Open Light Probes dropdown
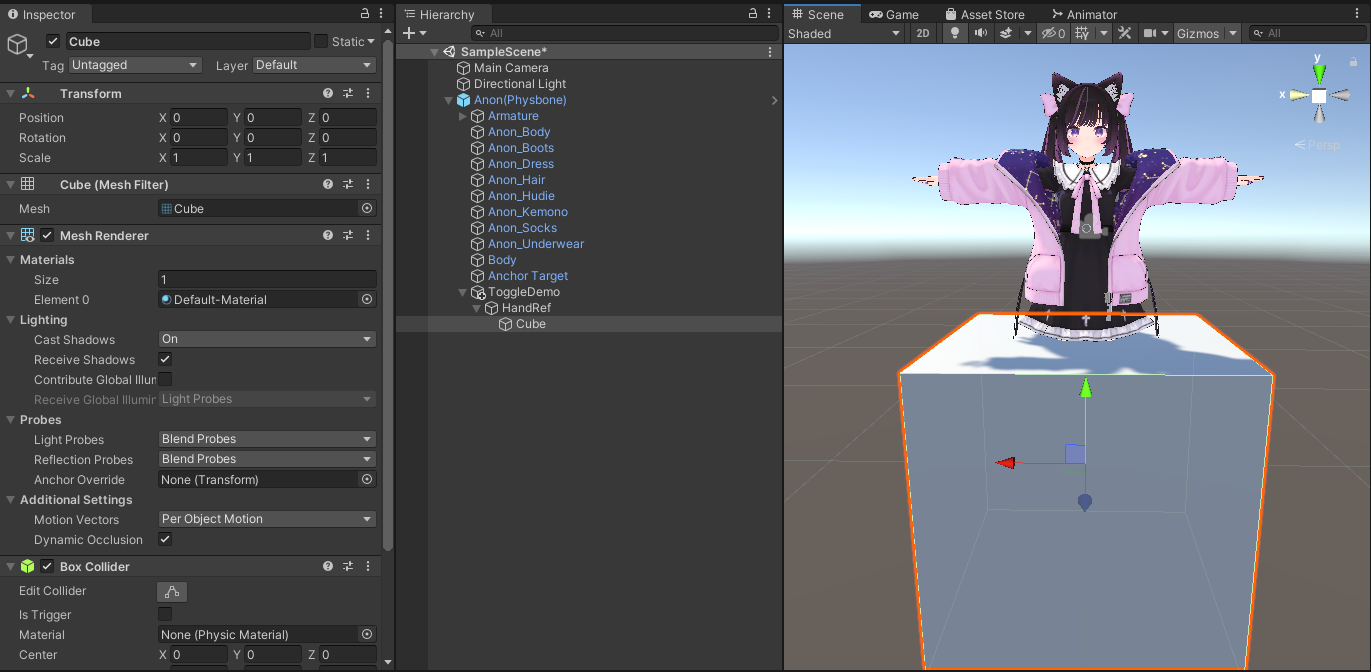1371x672 pixels. pyautogui.click(x=267, y=439)
